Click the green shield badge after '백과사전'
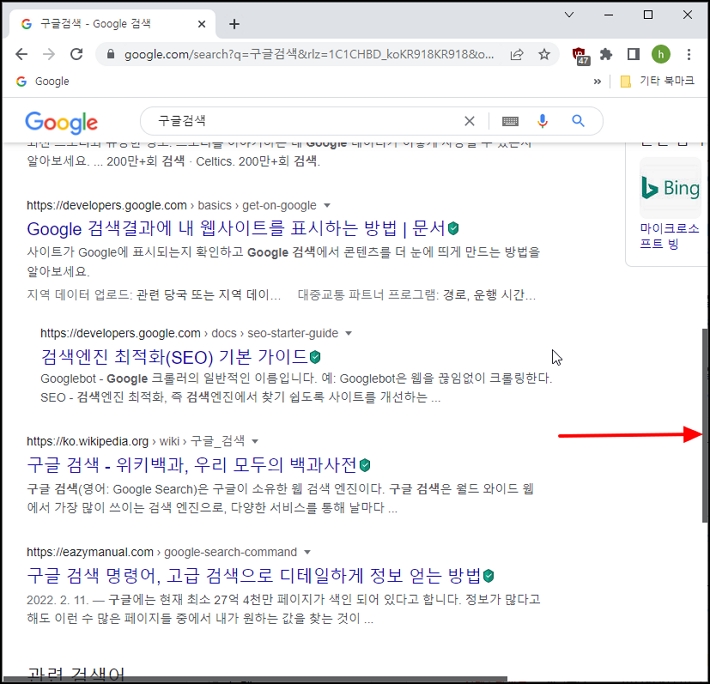710x684 pixels. point(365,465)
